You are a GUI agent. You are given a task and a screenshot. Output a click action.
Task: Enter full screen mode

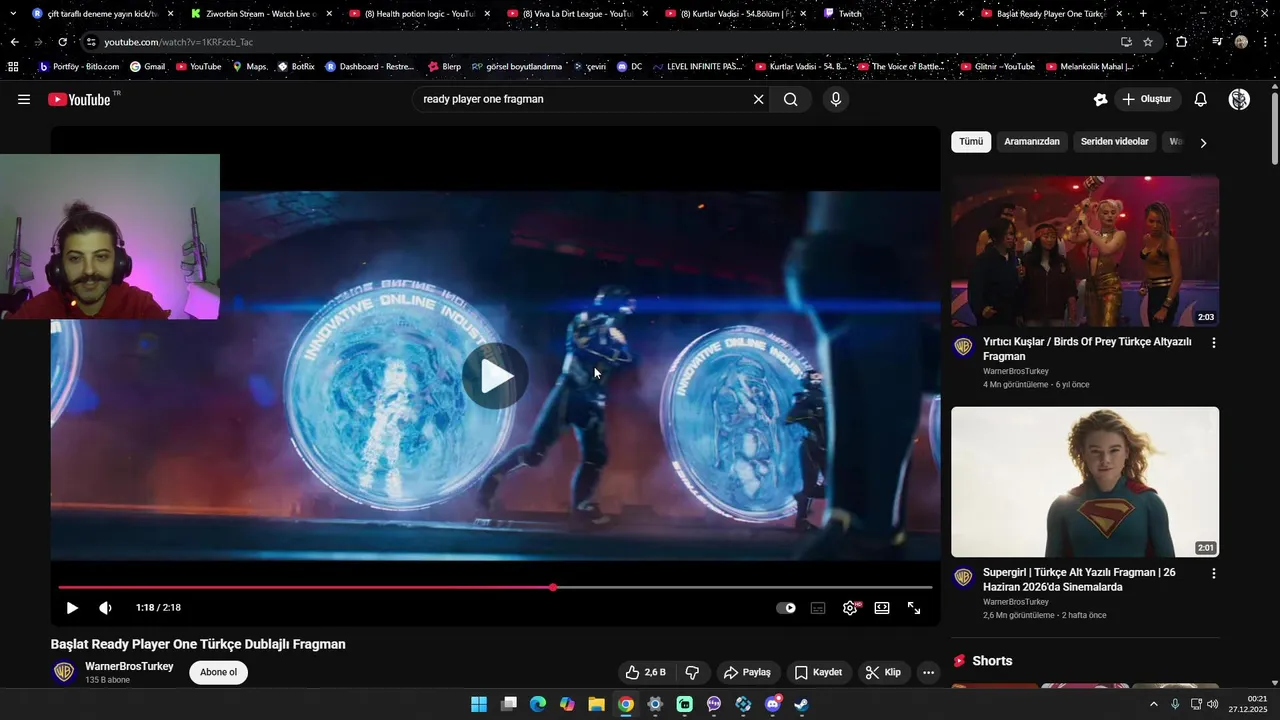914,608
